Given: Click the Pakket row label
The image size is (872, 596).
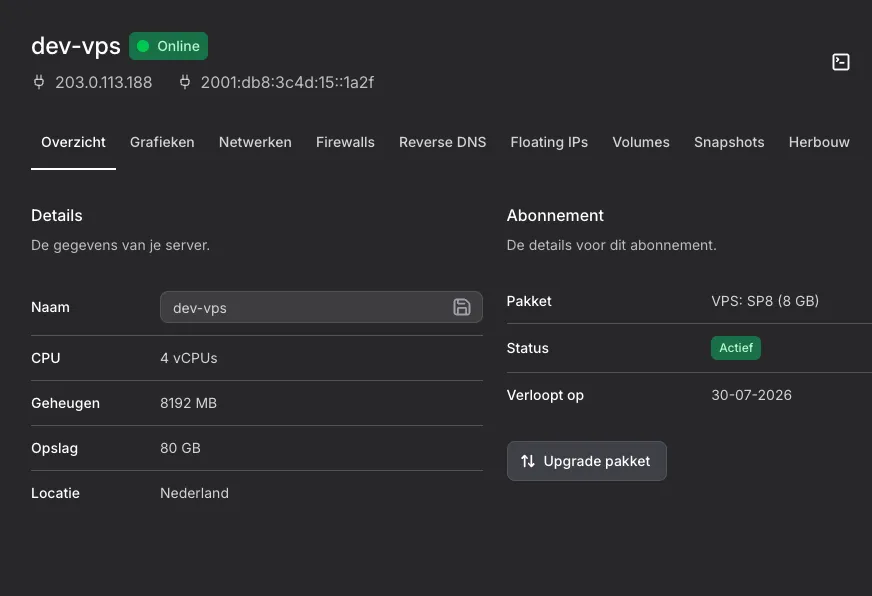Looking at the screenshot, I should [529, 301].
